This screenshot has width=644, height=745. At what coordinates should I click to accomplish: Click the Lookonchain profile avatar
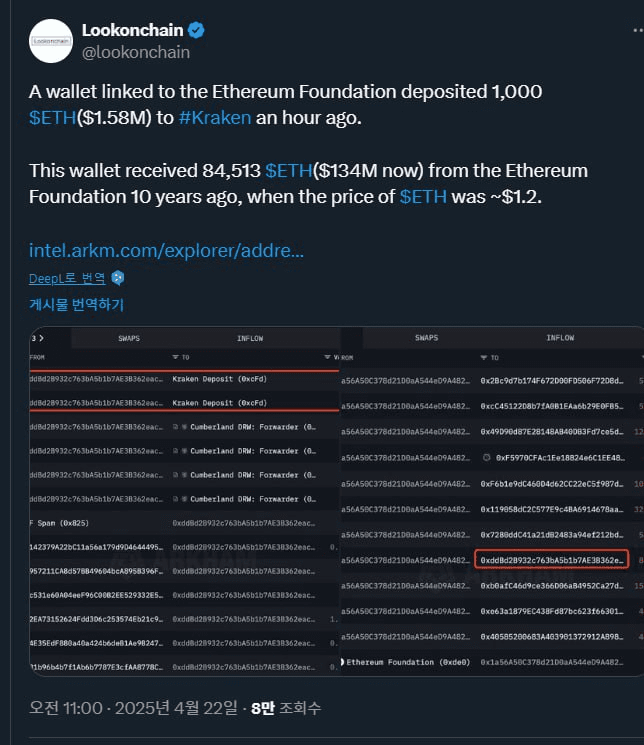tap(51, 42)
